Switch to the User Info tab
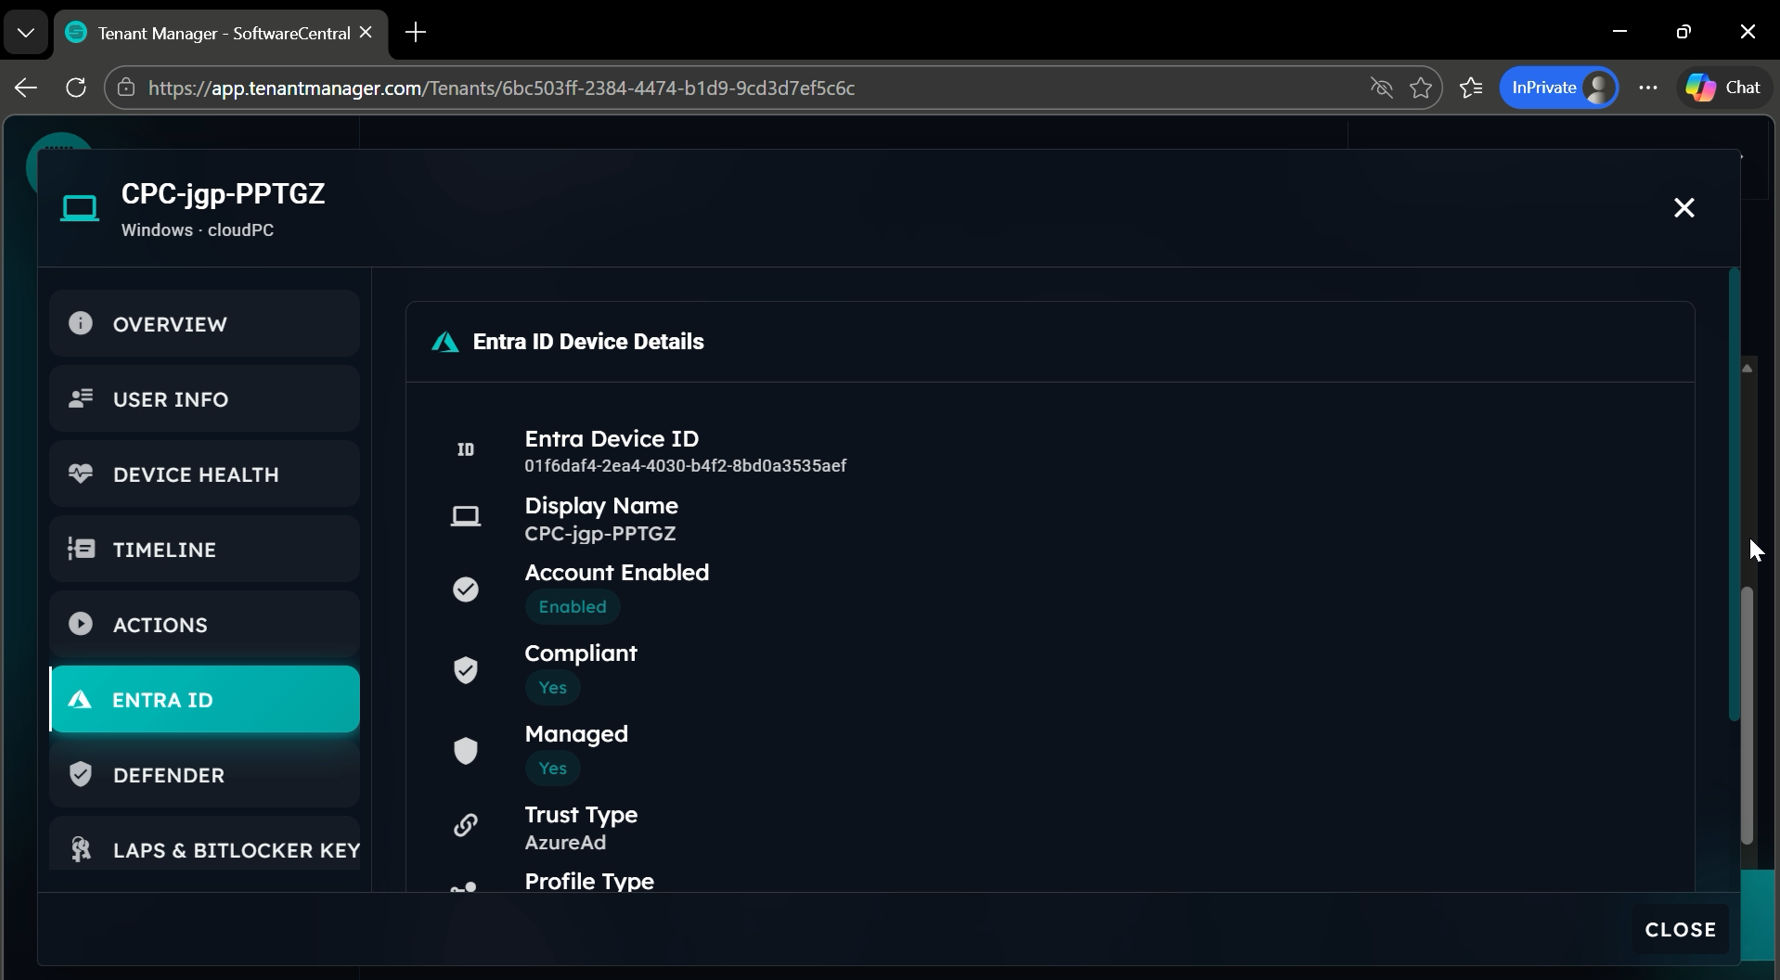The image size is (1780, 980). pyautogui.click(x=204, y=399)
